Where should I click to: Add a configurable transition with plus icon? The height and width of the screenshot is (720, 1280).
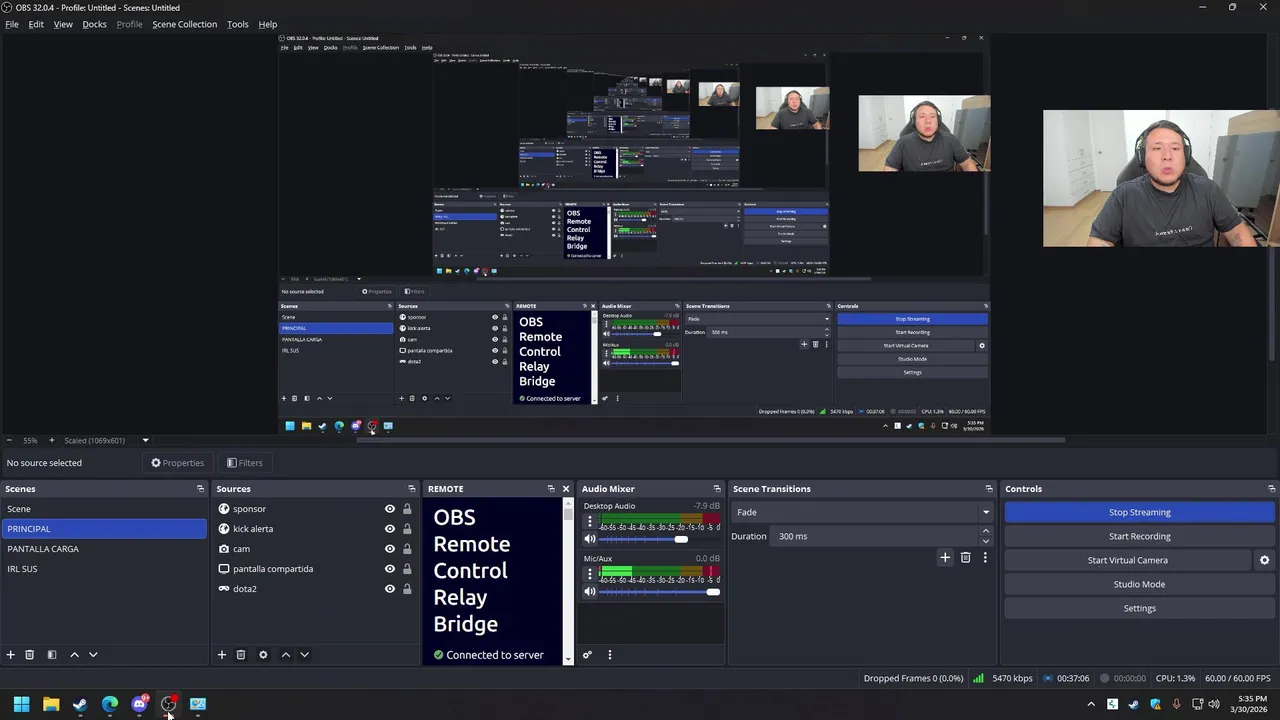[945, 558]
